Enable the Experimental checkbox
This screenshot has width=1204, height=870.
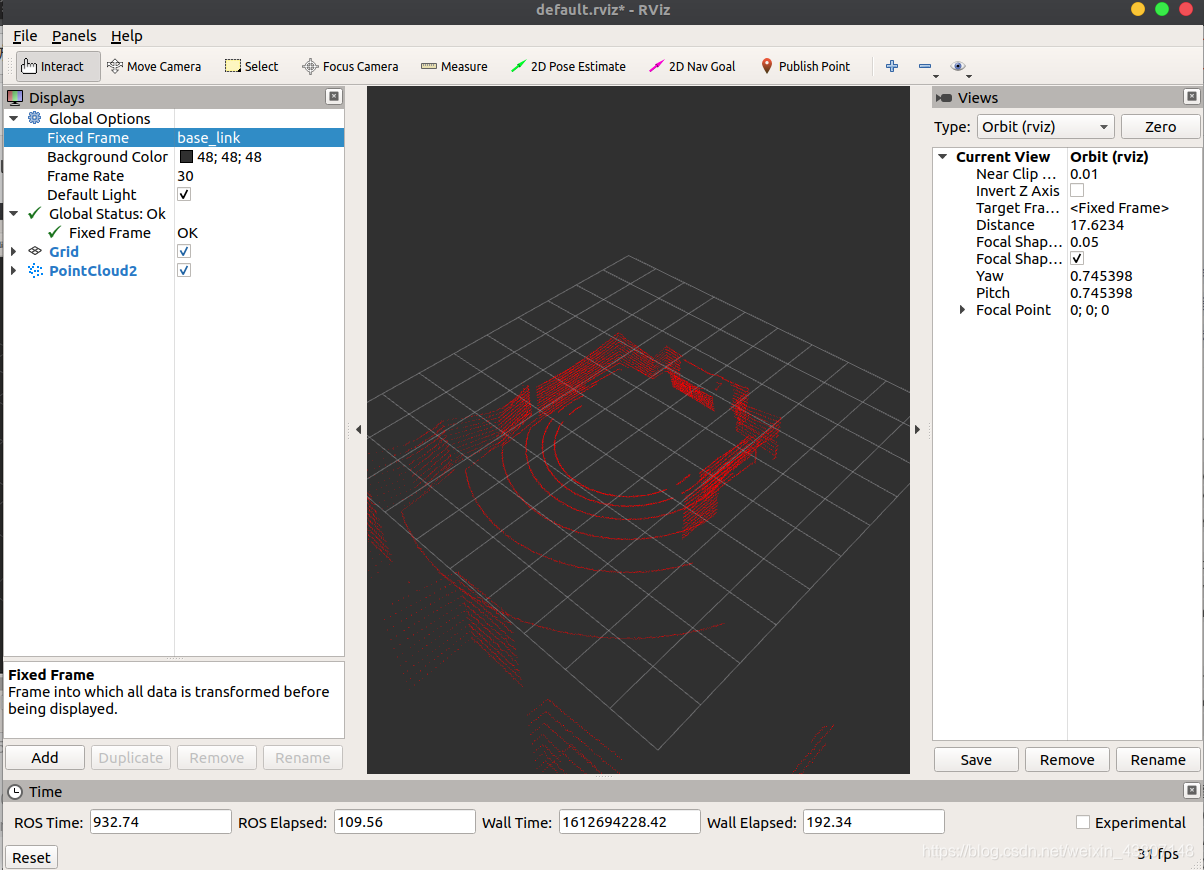pyautogui.click(x=1083, y=822)
